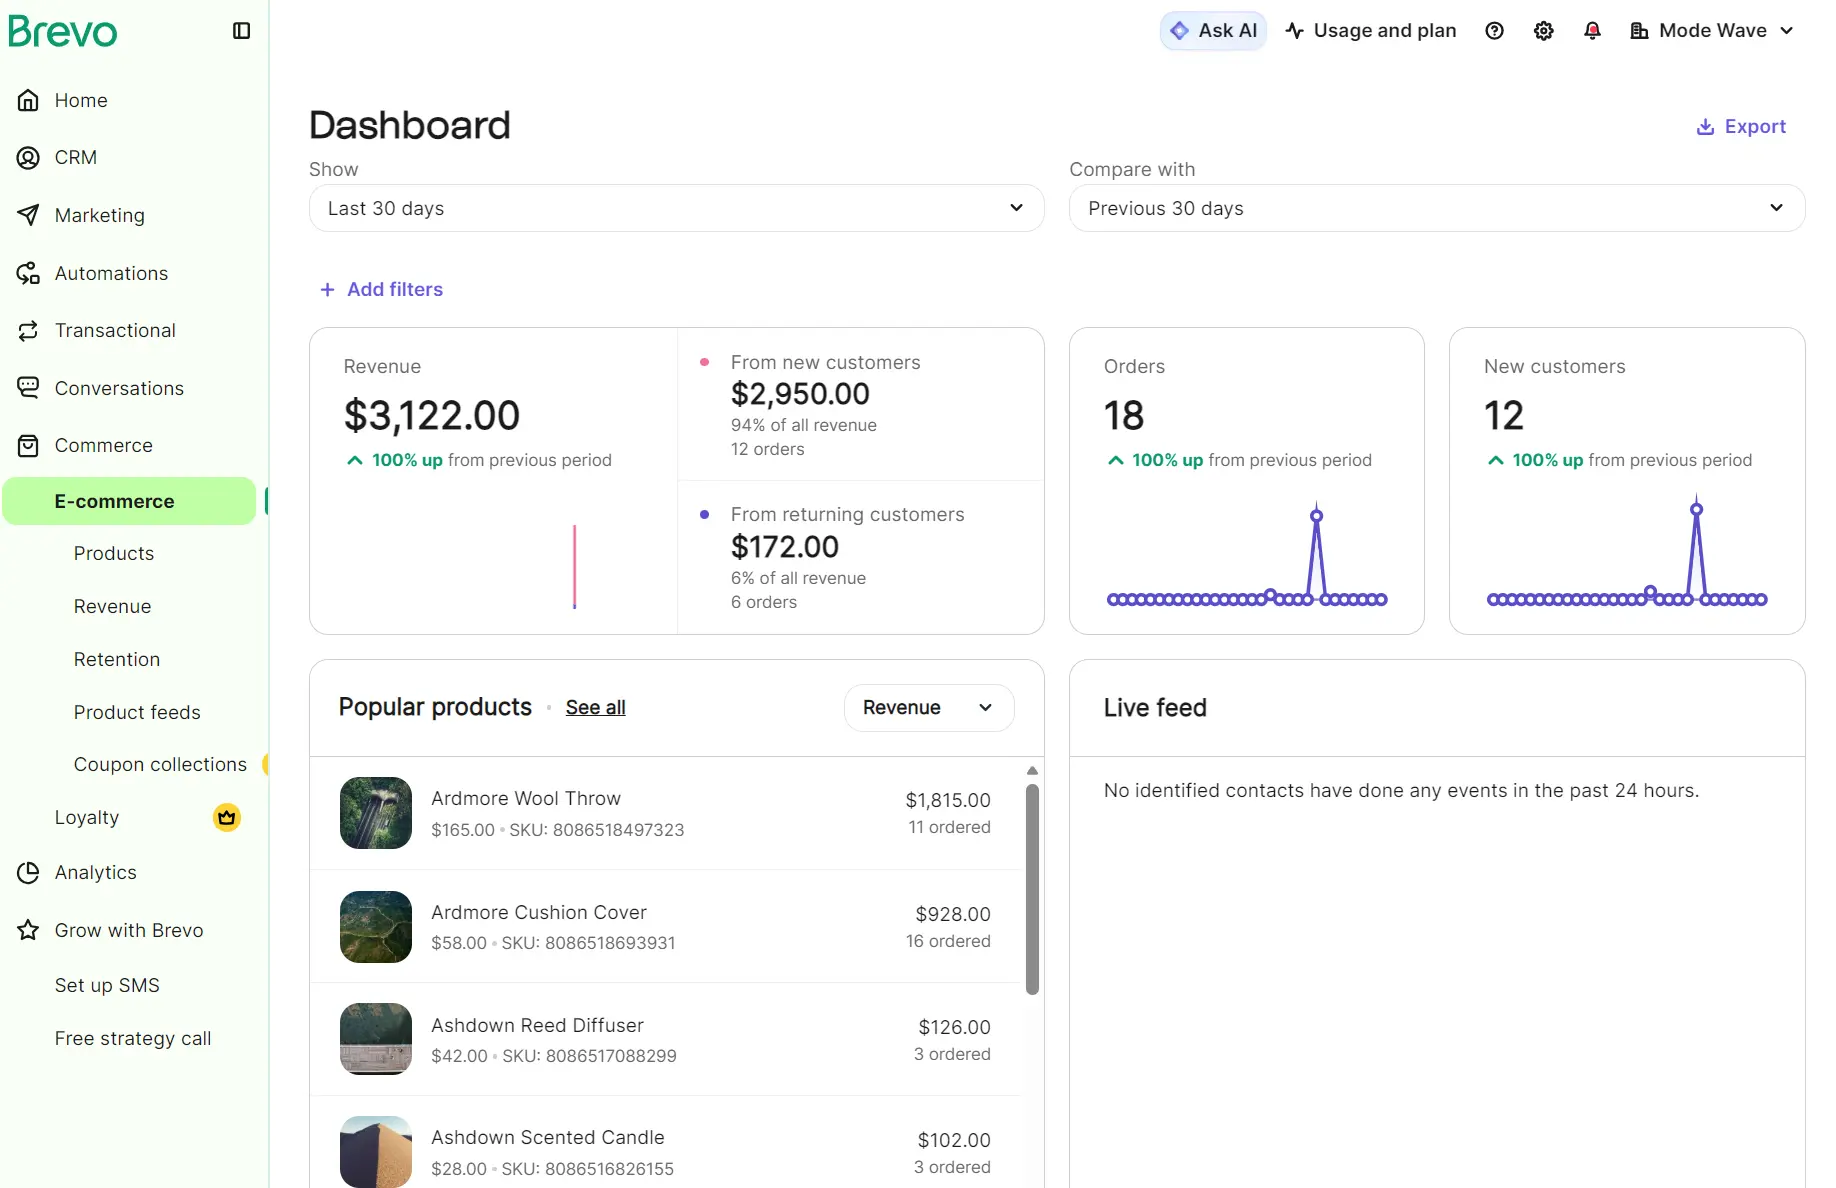Click Ardmore Wool Throw thumbnail
Screen dimensions: 1836x1188
pyautogui.click(x=376, y=813)
